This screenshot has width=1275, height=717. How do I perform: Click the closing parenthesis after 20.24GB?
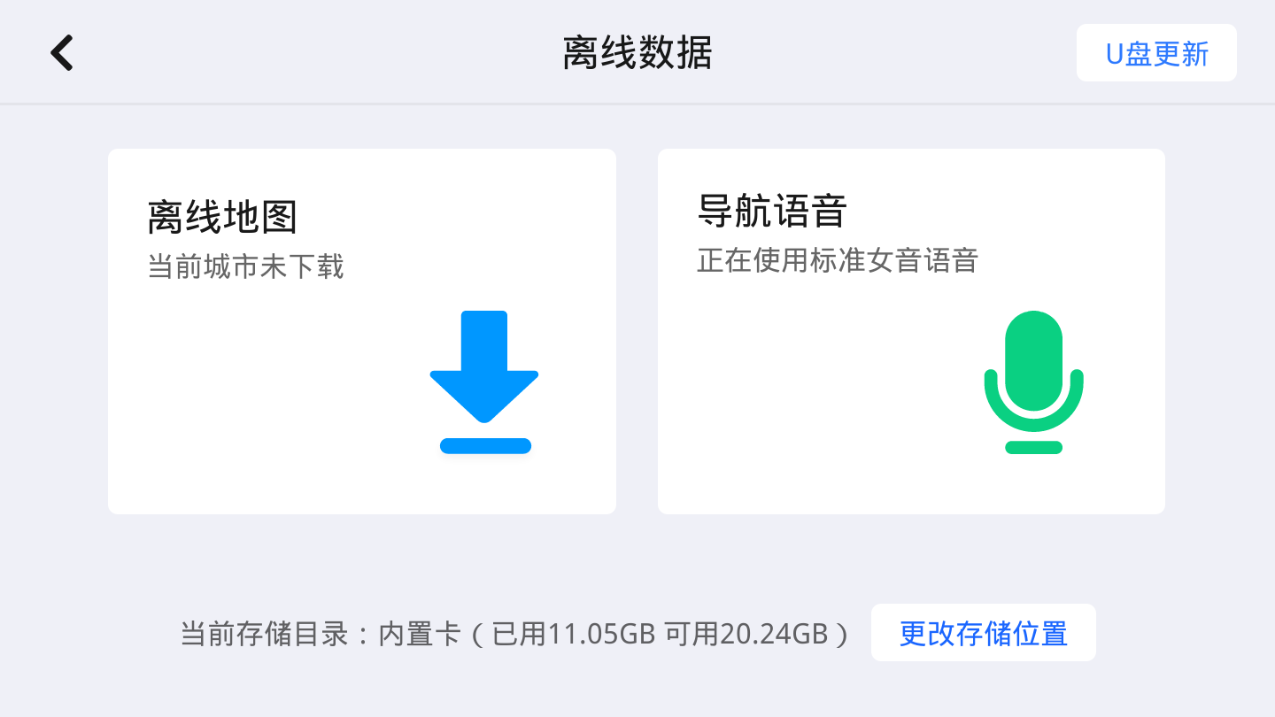point(842,634)
